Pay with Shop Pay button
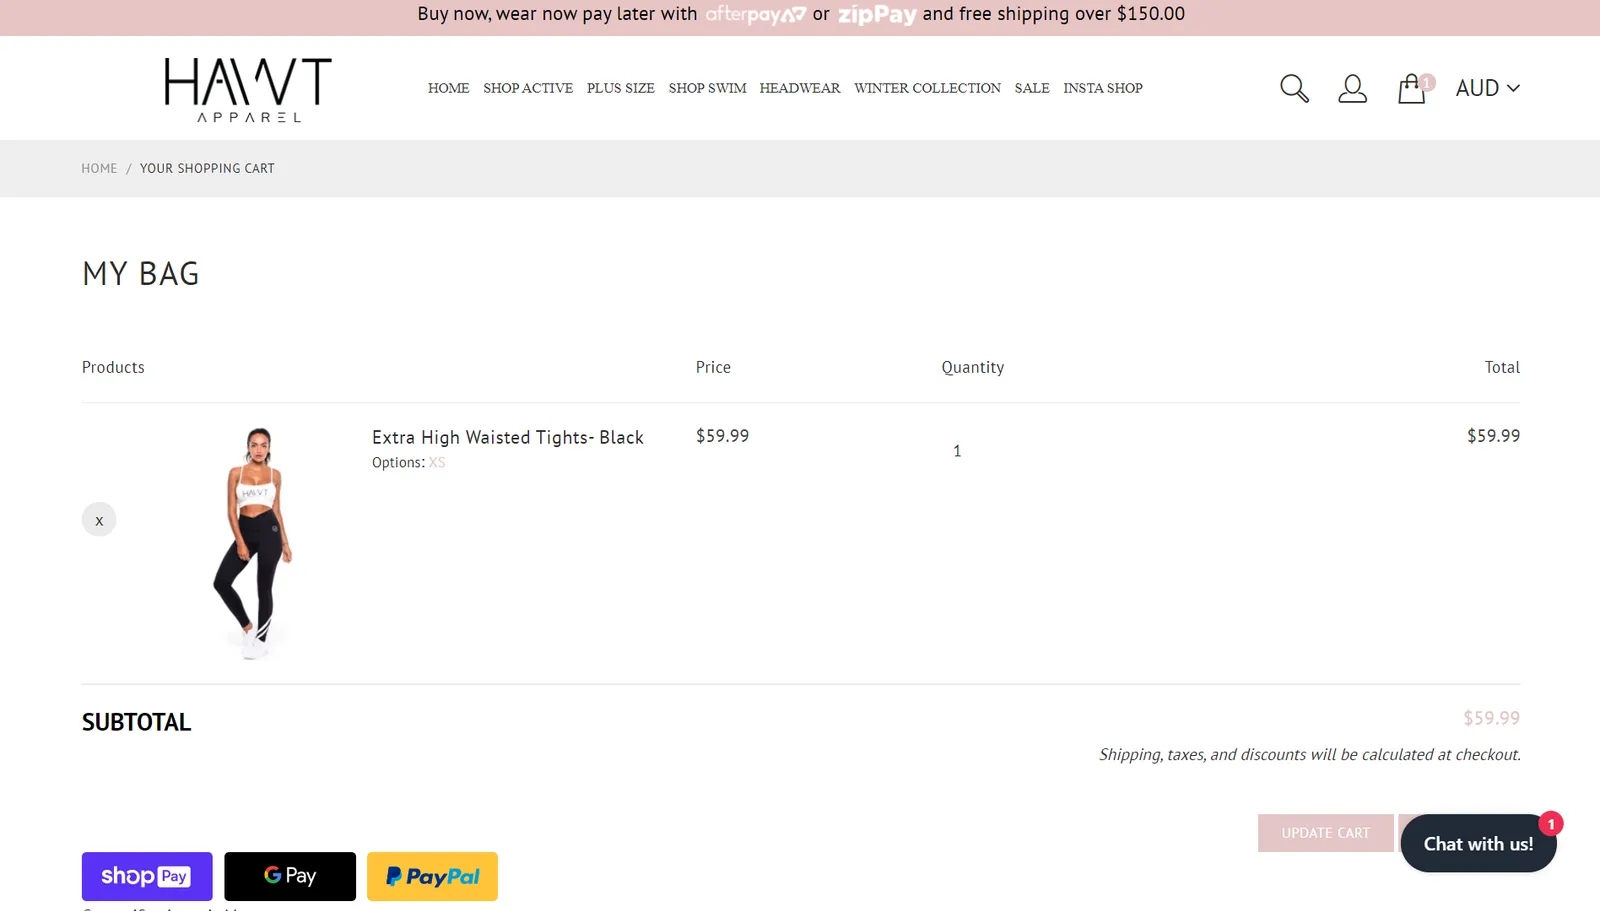Image resolution: width=1600 pixels, height=911 pixels. [x=147, y=876]
